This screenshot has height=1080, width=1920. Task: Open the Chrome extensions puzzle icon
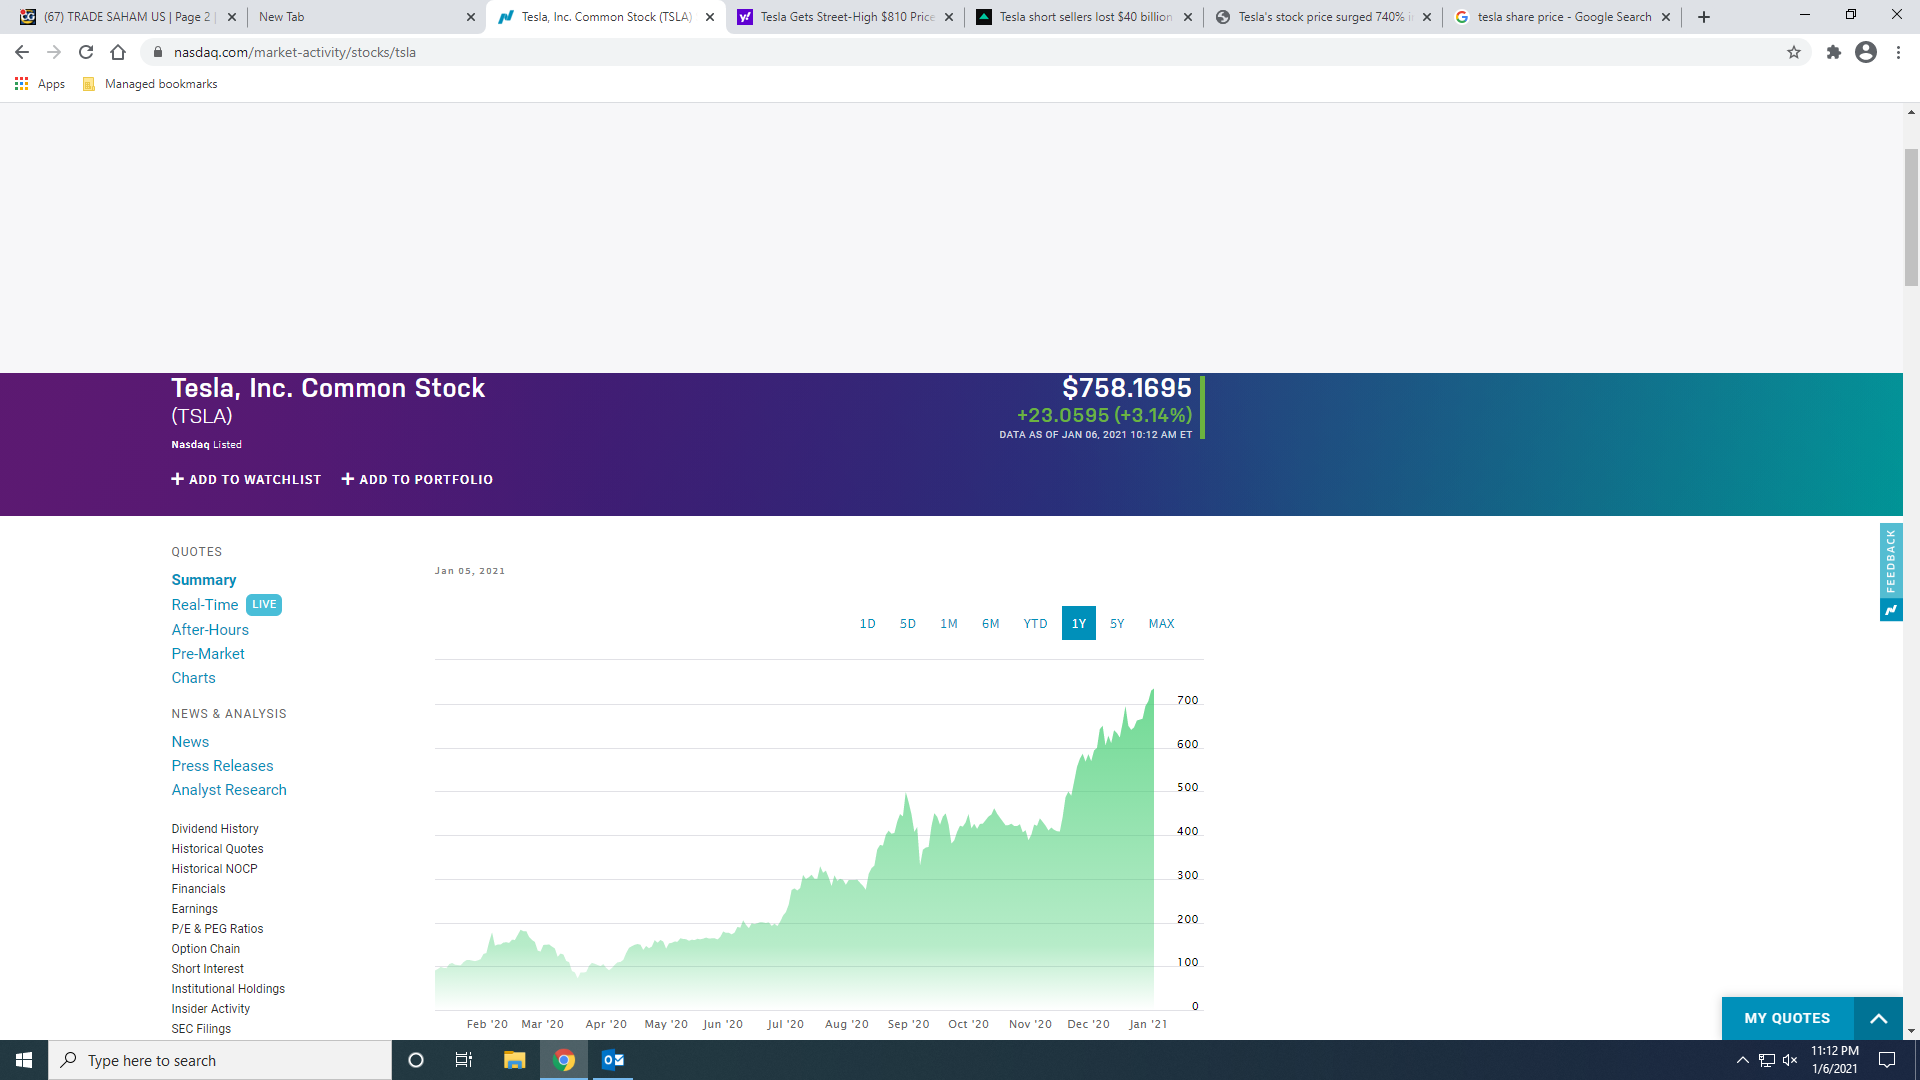pyautogui.click(x=1833, y=52)
